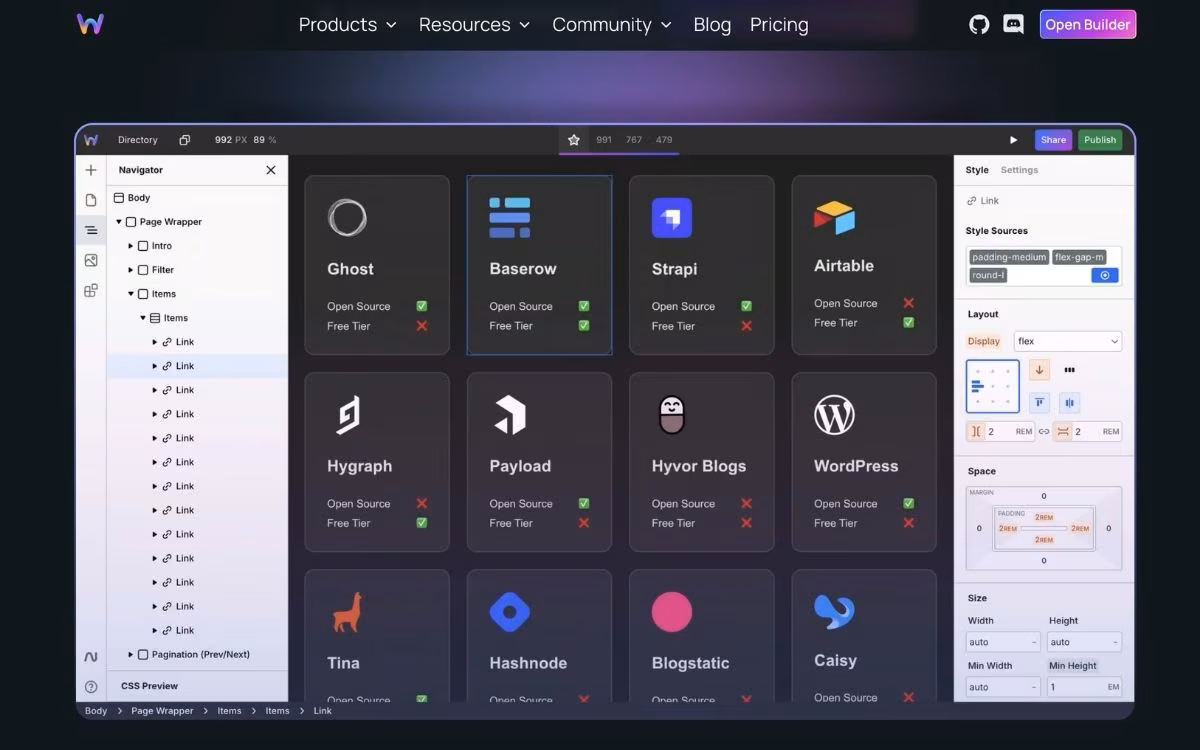The image size is (1200, 750).
Task: Switch to the Style tab
Action: coord(977,170)
